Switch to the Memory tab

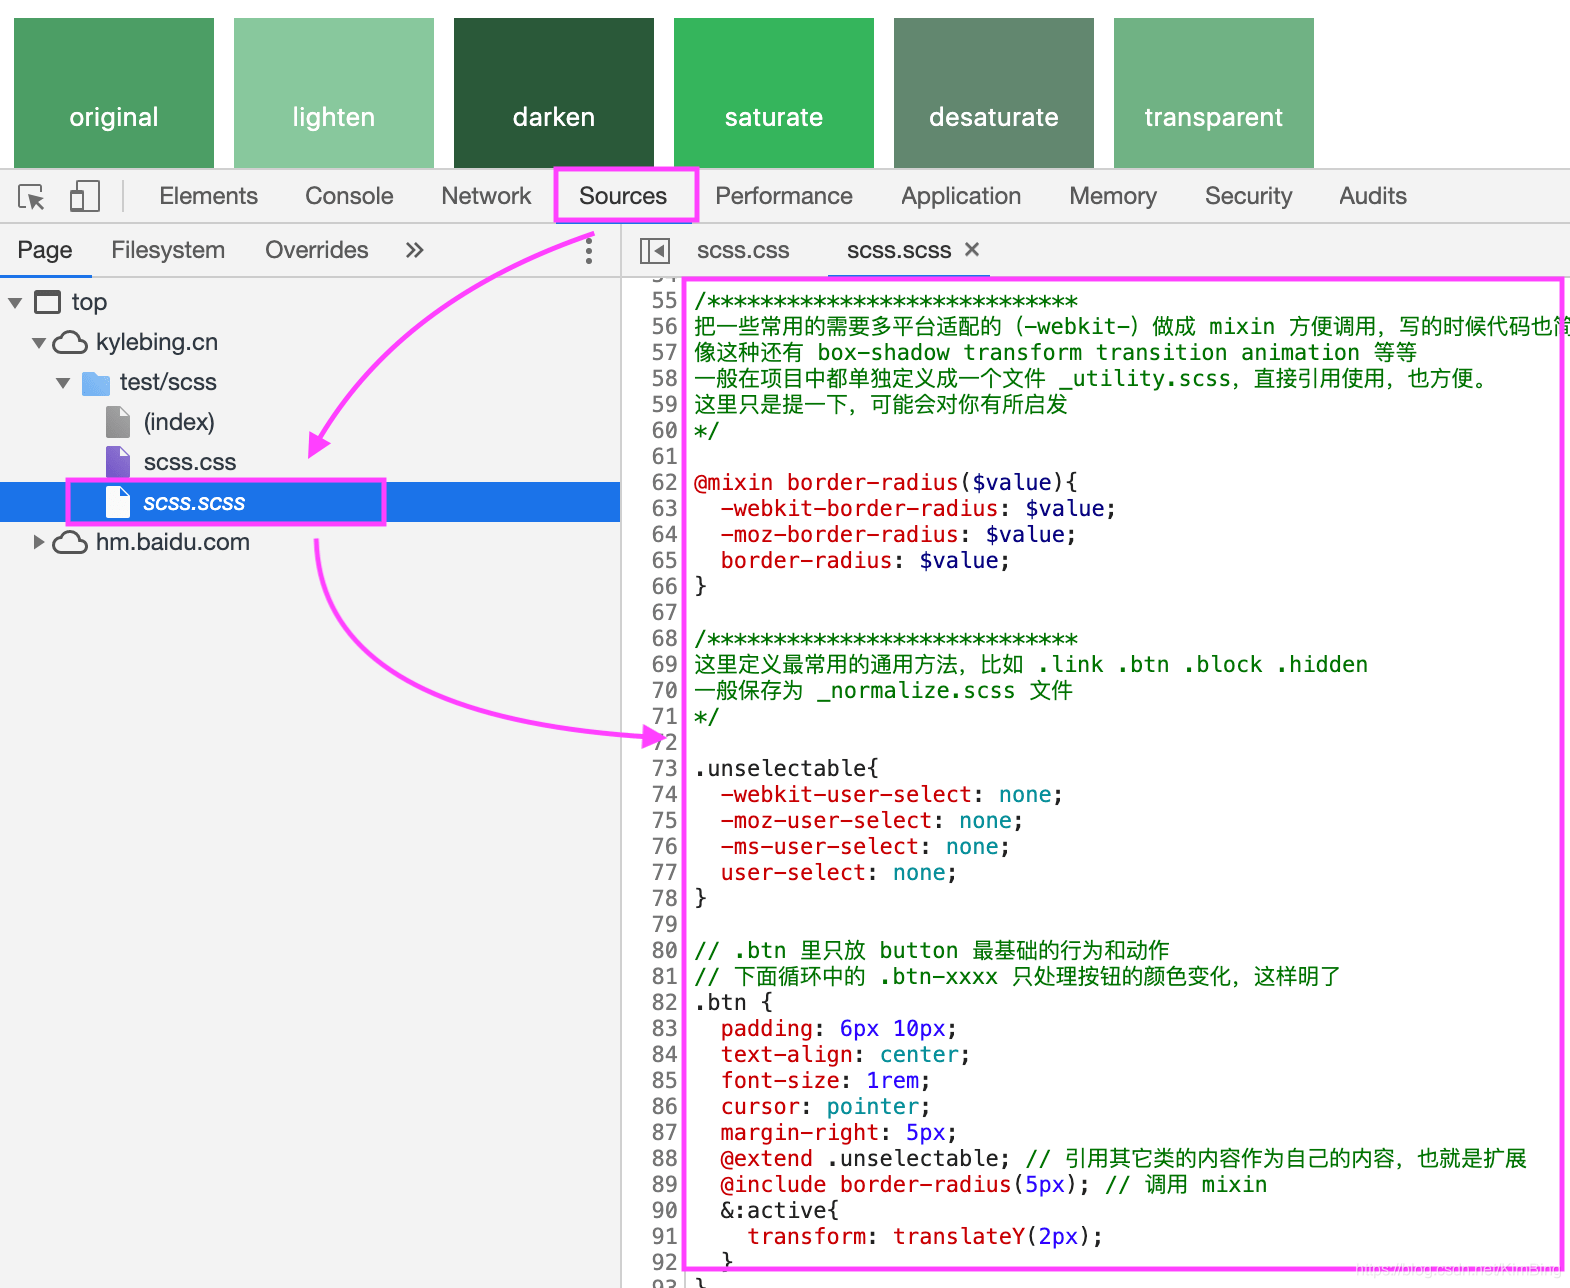(1113, 196)
